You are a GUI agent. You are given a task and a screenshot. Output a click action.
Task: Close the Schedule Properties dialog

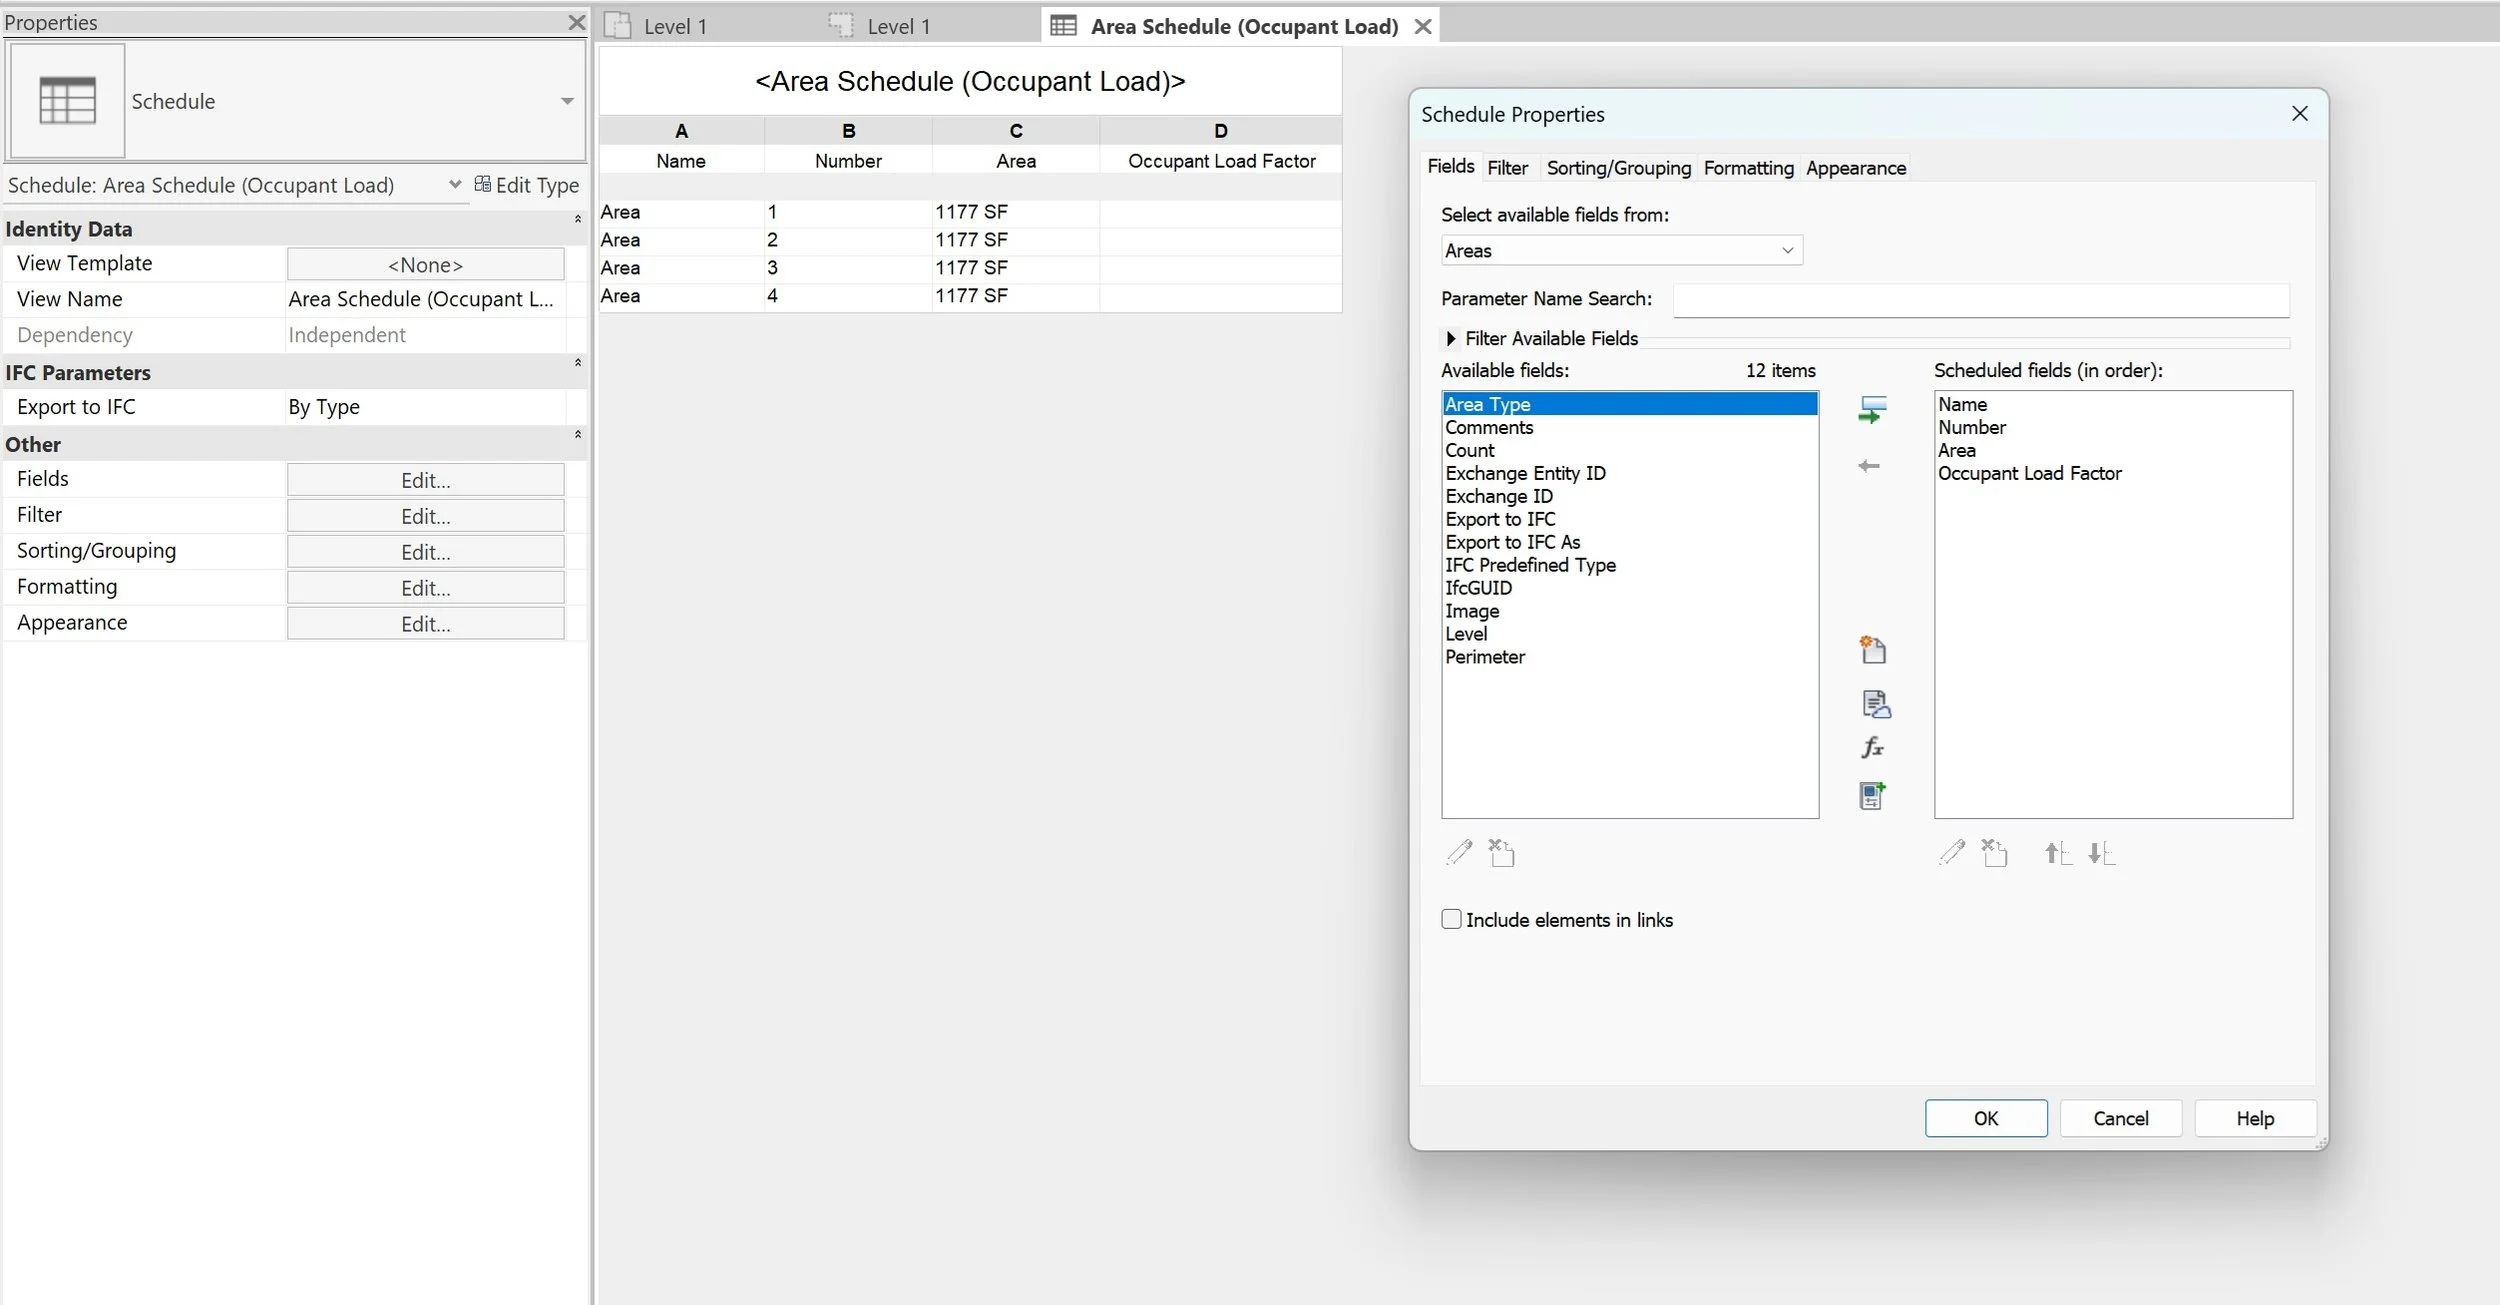pyautogui.click(x=2300, y=114)
